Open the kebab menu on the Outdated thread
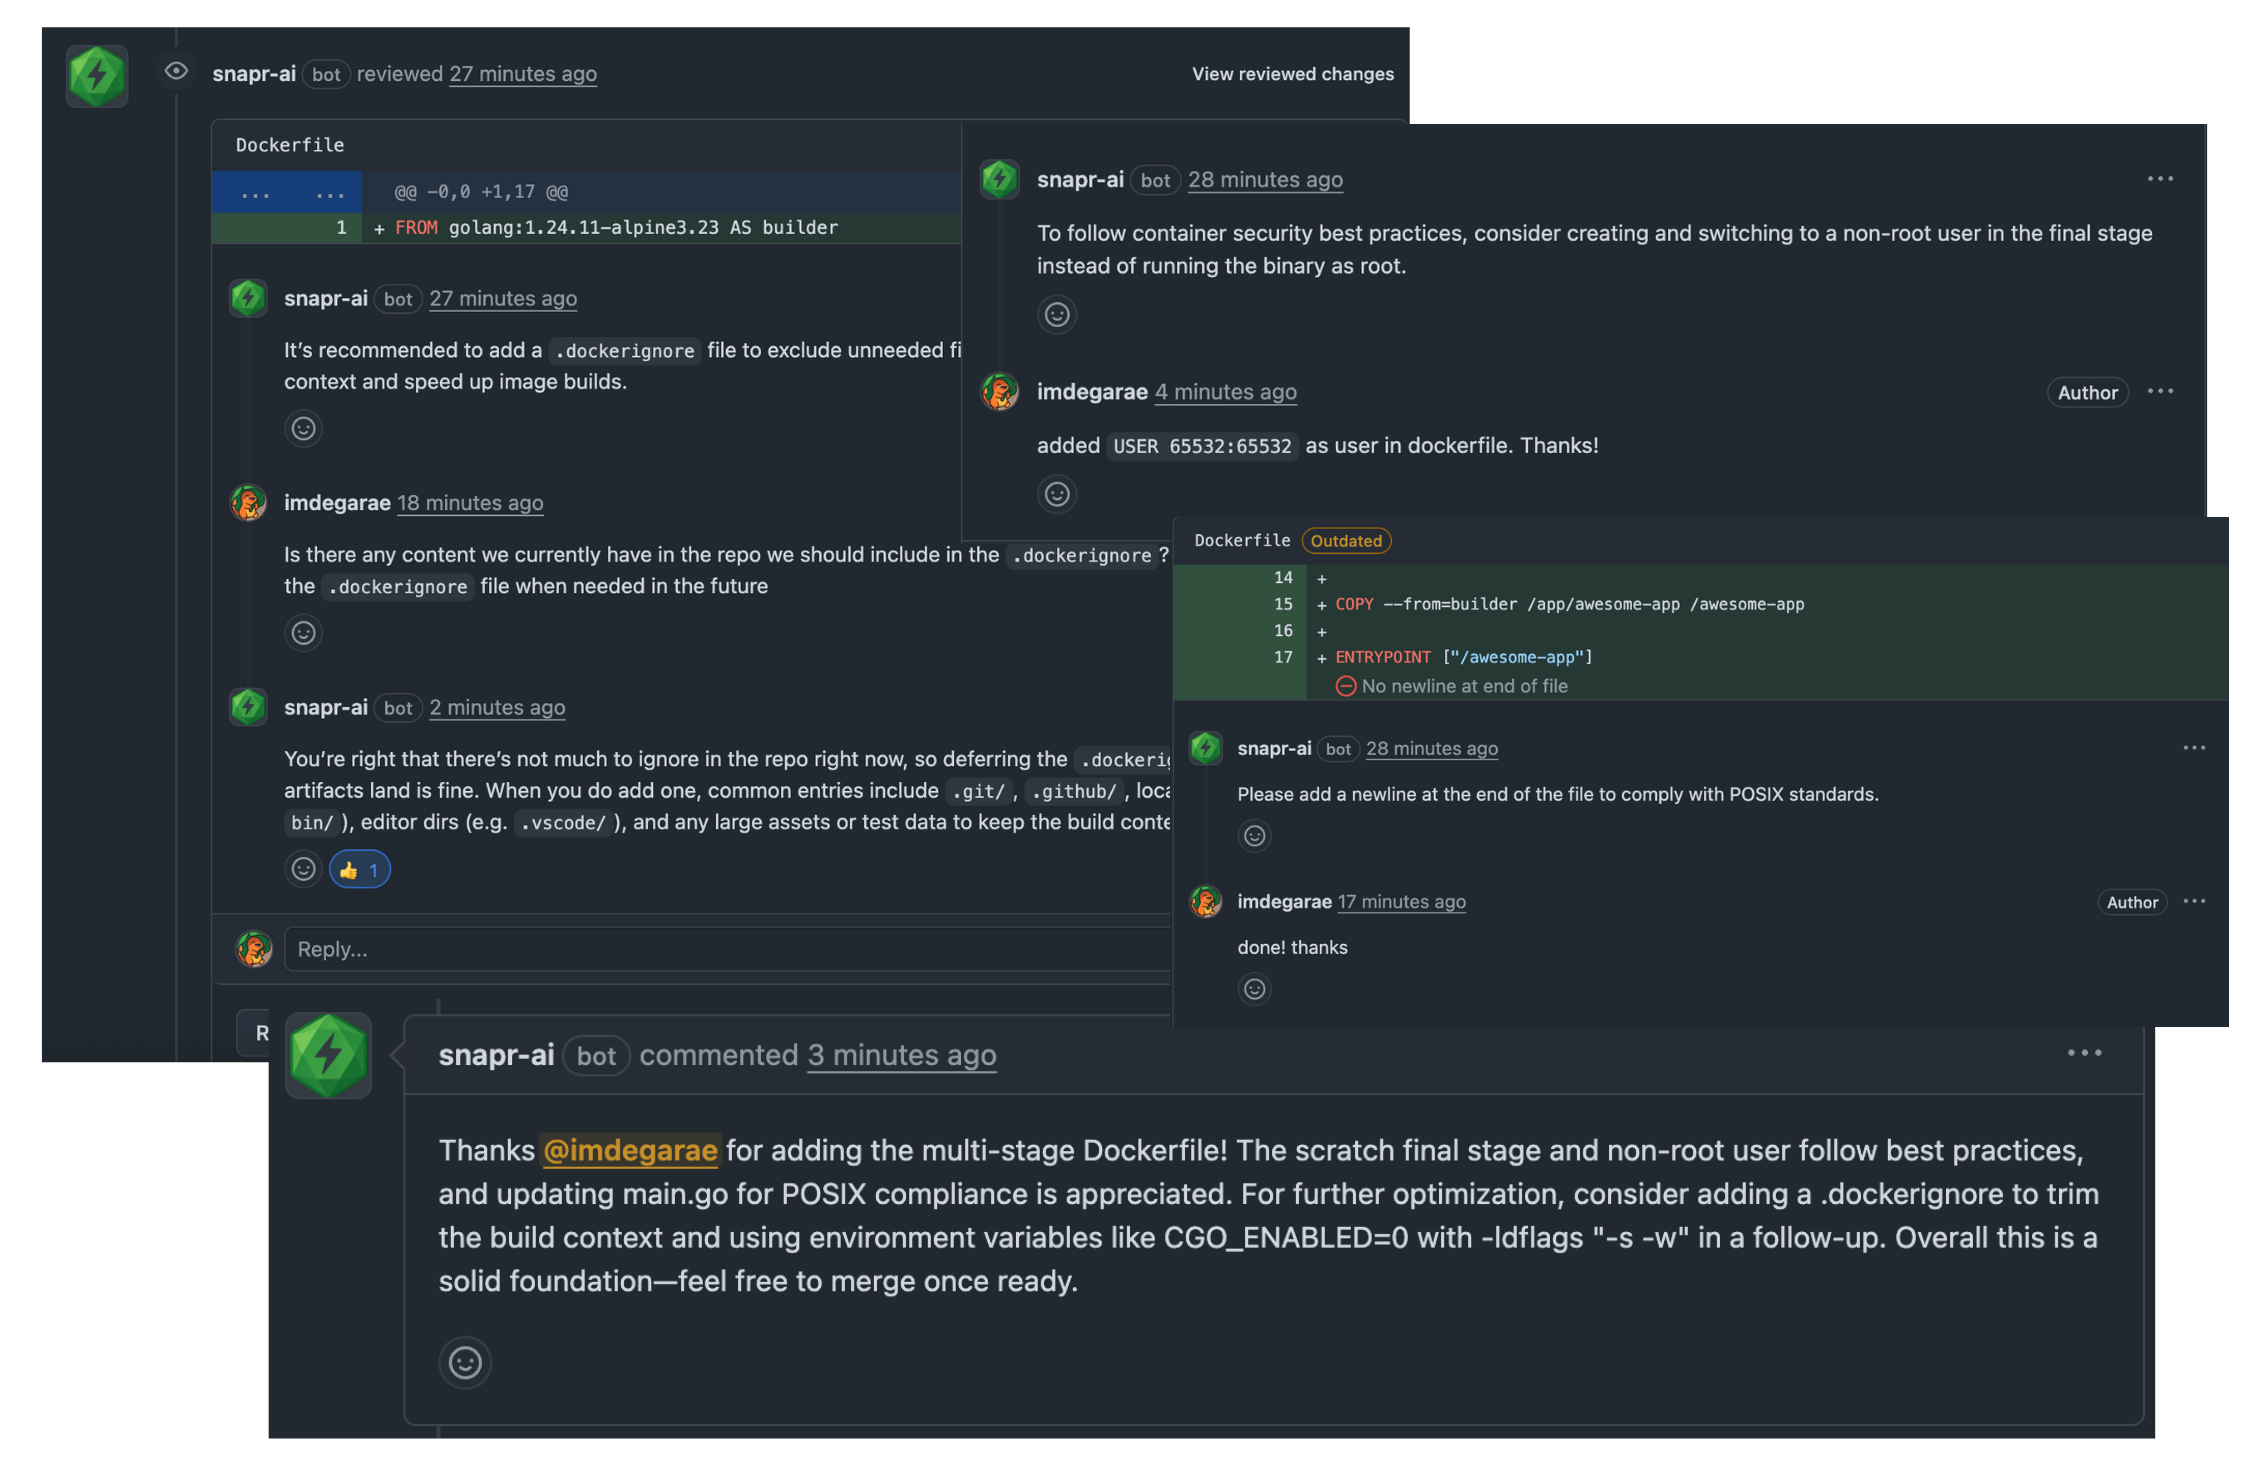This screenshot has width=2268, height=1479. 2193,748
